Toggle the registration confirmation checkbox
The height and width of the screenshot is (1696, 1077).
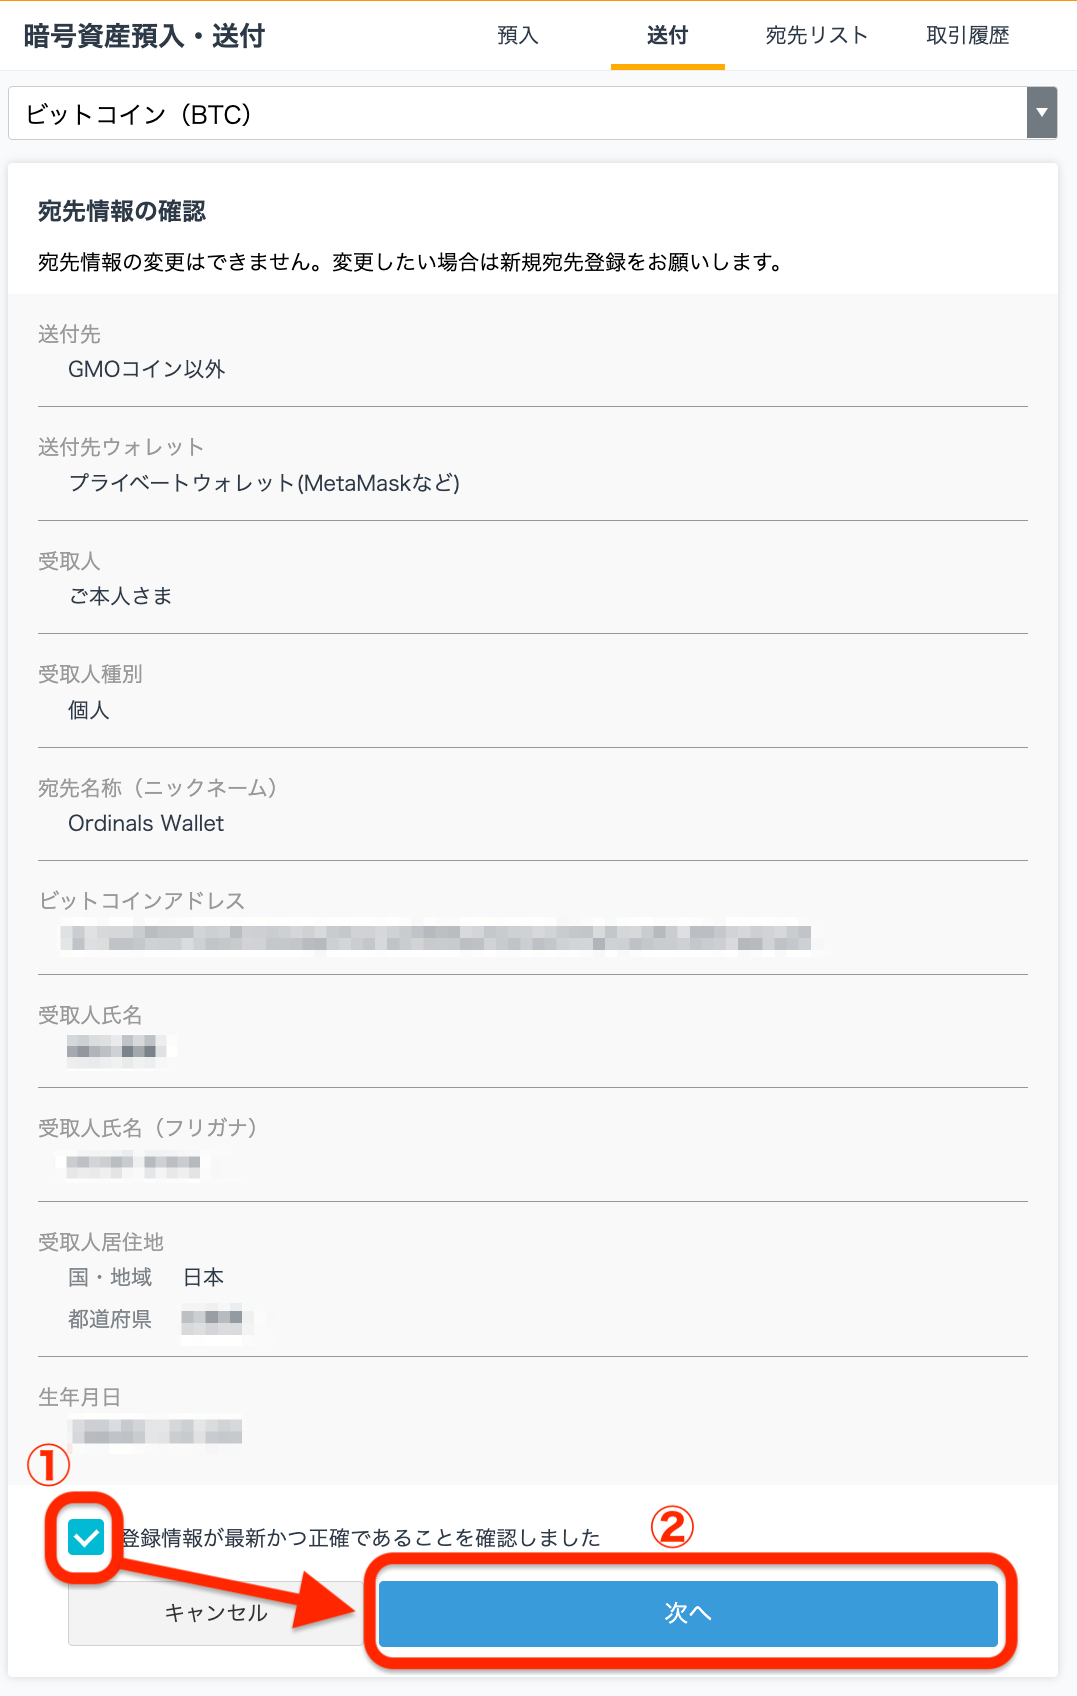pyautogui.click(x=86, y=1538)
